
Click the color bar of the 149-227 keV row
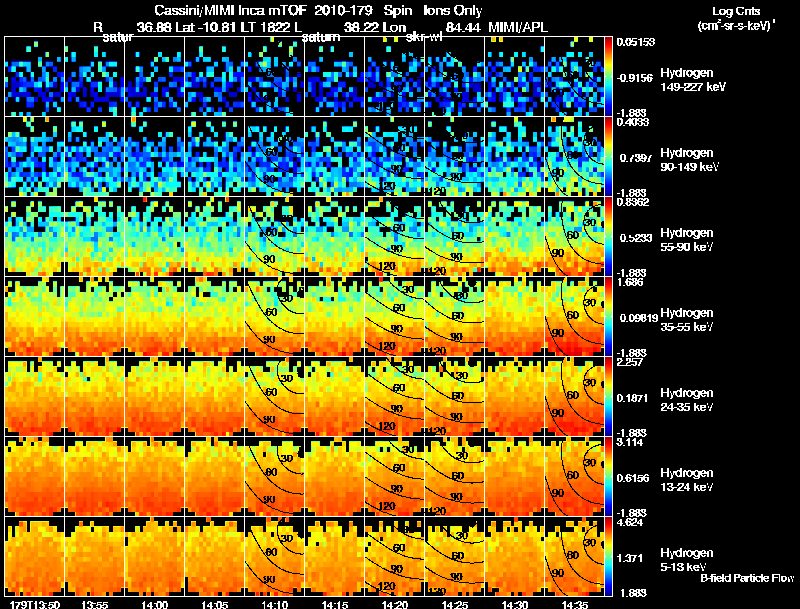(608, 77)
